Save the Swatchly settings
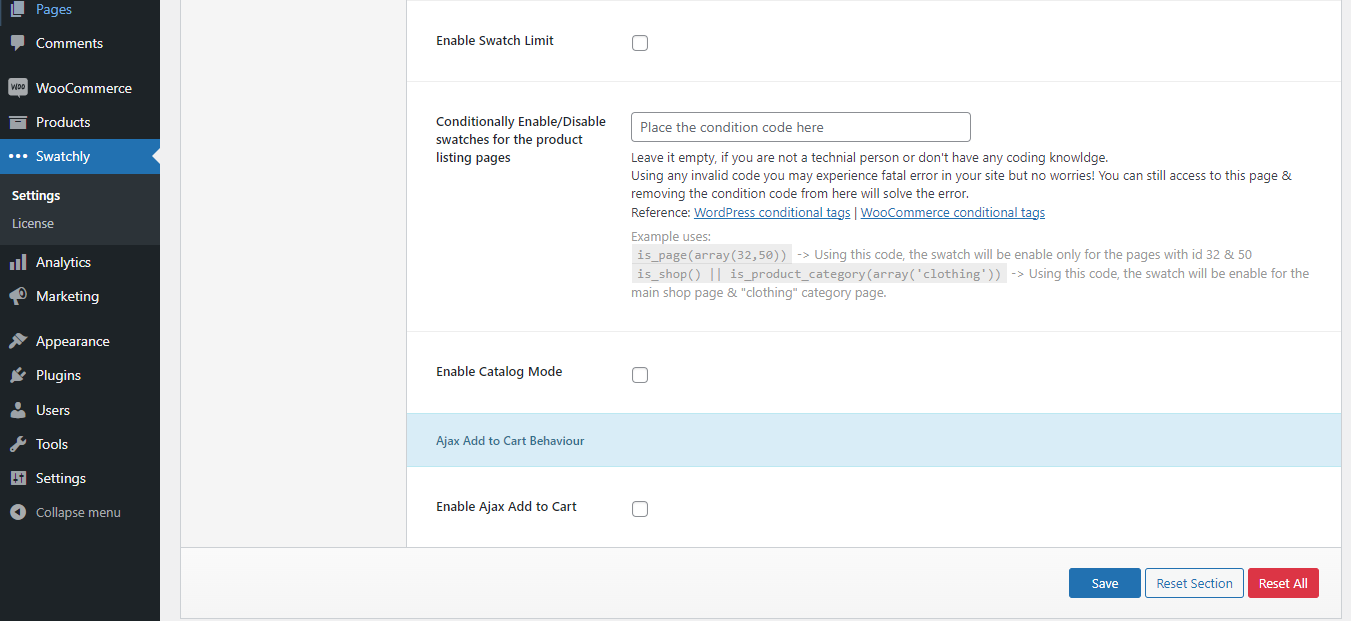 coord(1104,583)
